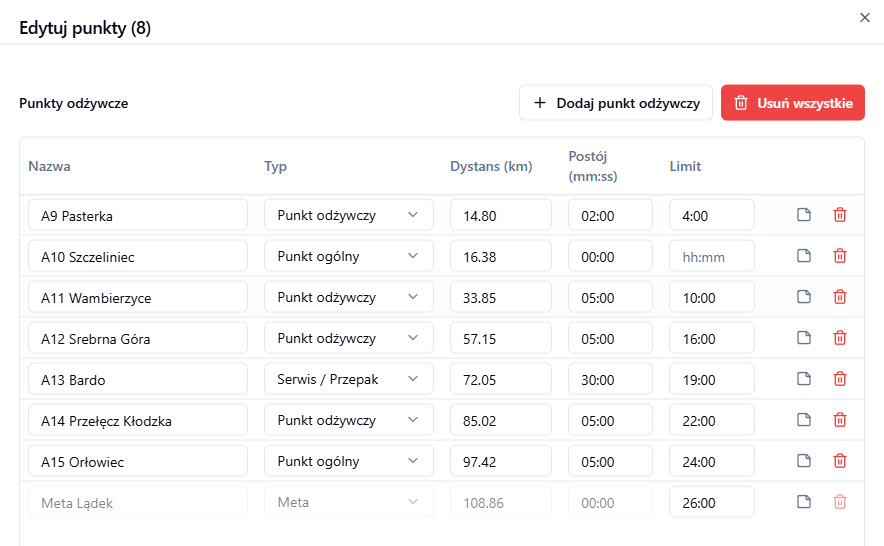Click the distance field showing 72.05
The width and height of the screenshot is (884, 546).
[501, 379]
